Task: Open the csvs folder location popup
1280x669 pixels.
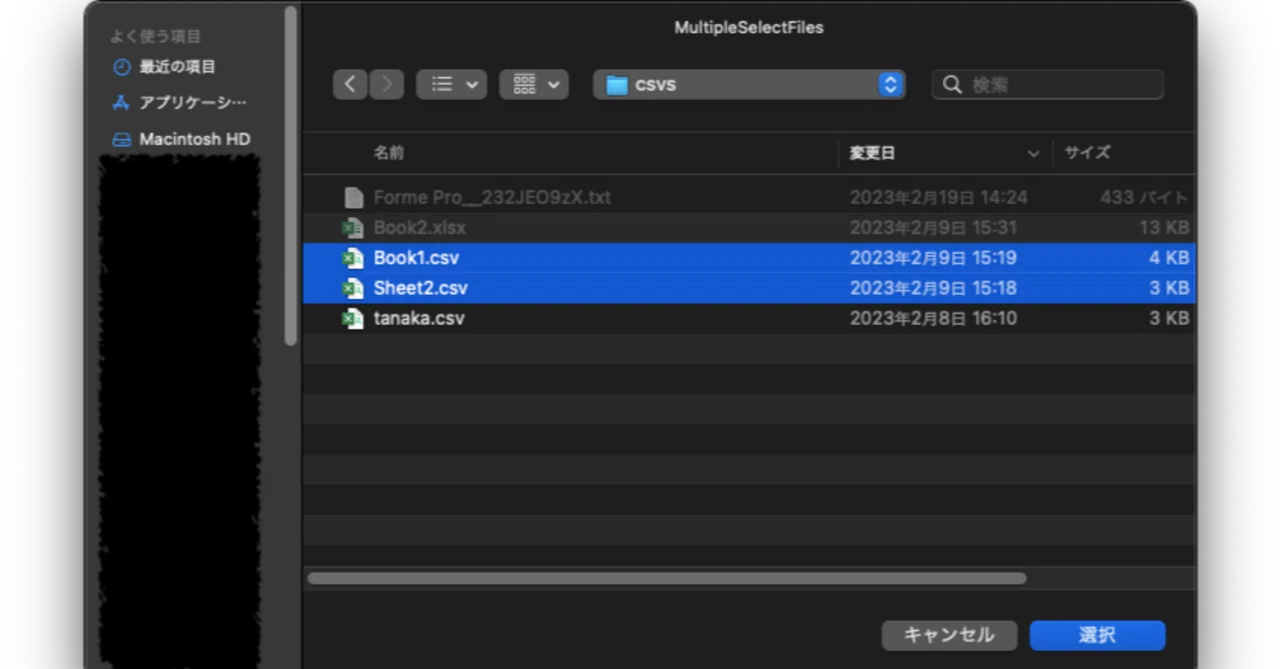Action: point(749,85)
